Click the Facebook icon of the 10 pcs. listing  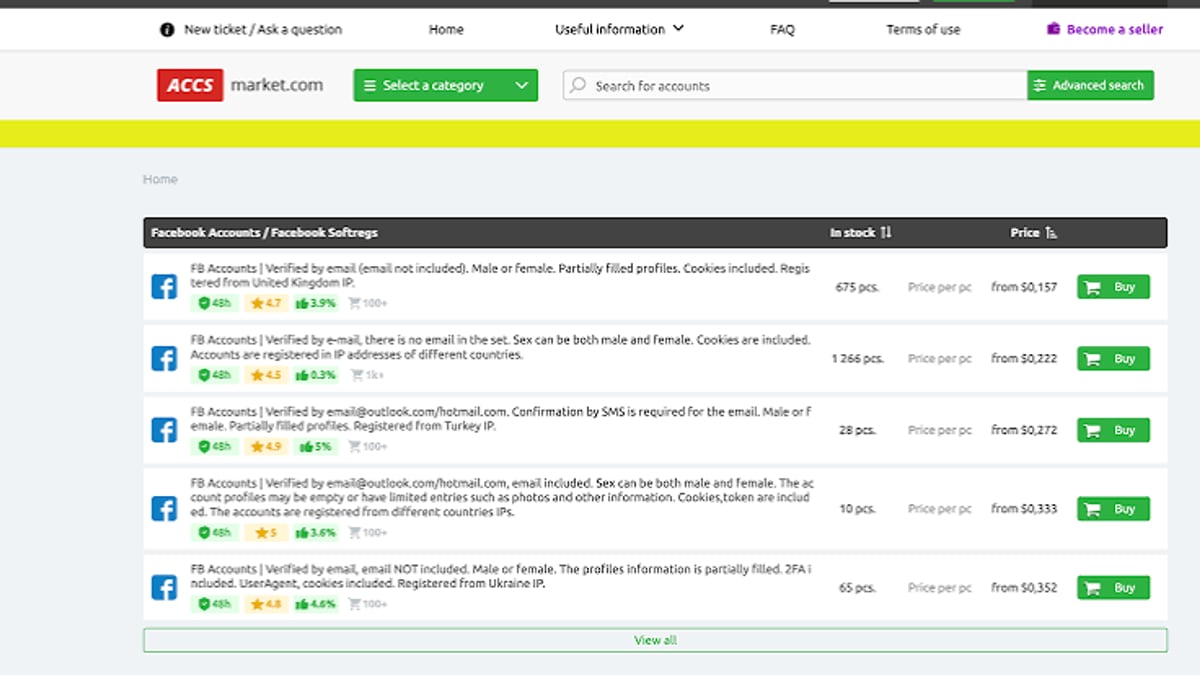coord(164,509)
